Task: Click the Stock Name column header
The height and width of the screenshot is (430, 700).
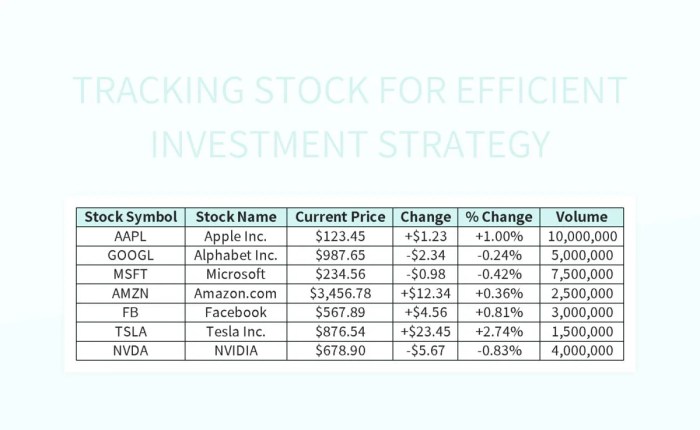Action: click(236, 217)
